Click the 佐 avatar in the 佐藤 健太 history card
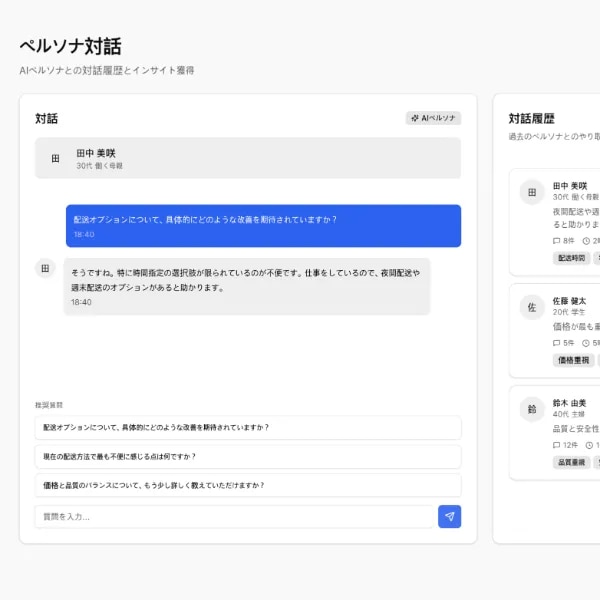 (532, 307)
